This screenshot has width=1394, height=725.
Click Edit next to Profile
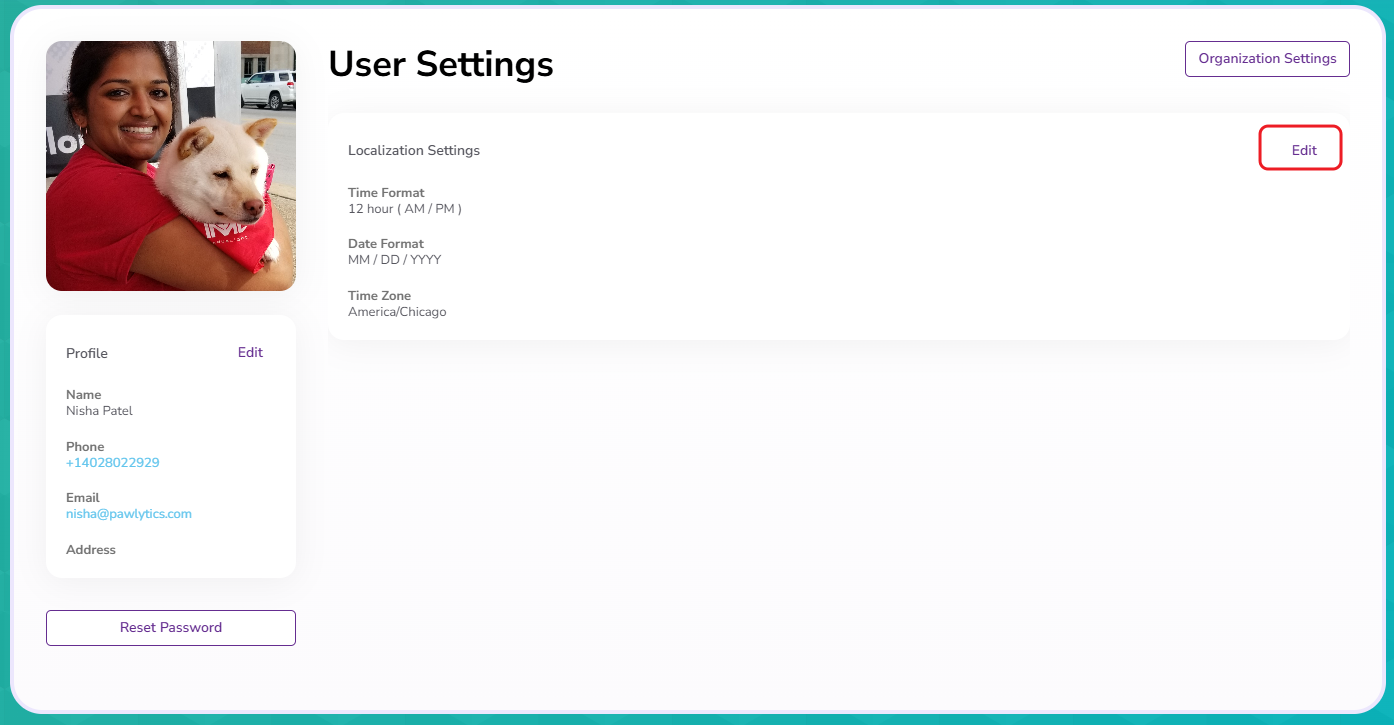(250, 352)
